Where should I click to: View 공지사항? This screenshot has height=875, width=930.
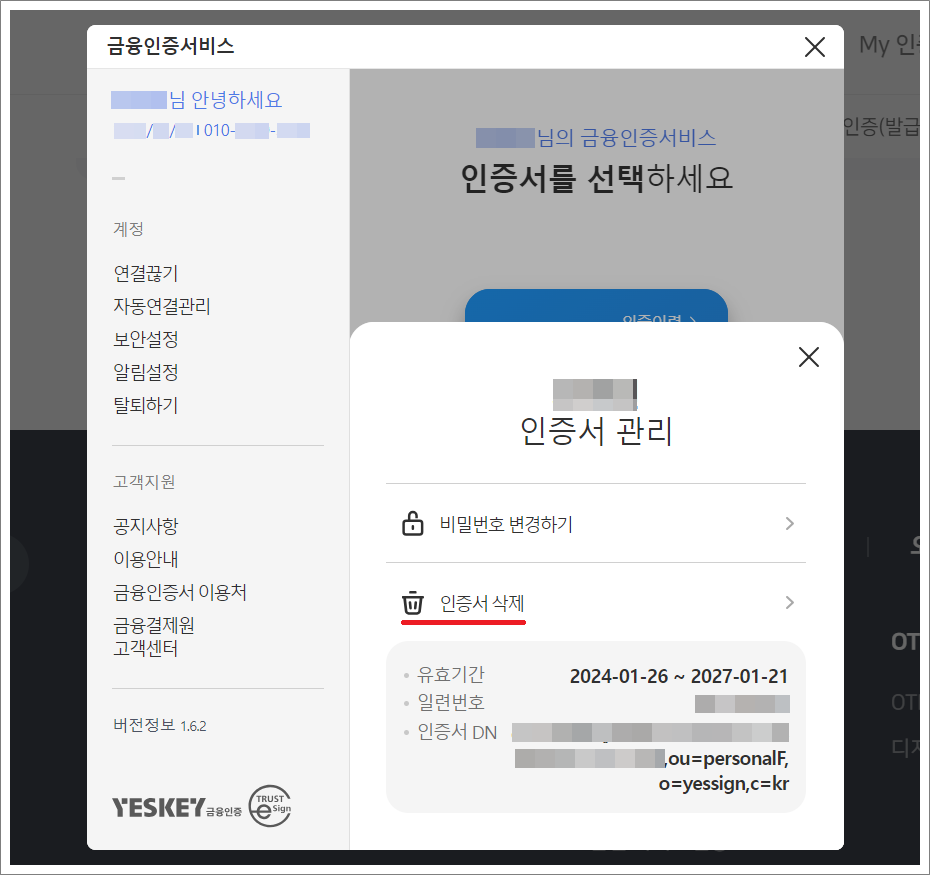[x=146, y=526]
